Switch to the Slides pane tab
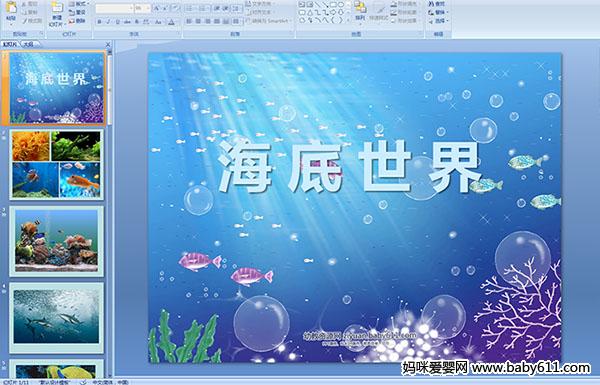Viewport: 600px width, 385px height. coord(10,44)
